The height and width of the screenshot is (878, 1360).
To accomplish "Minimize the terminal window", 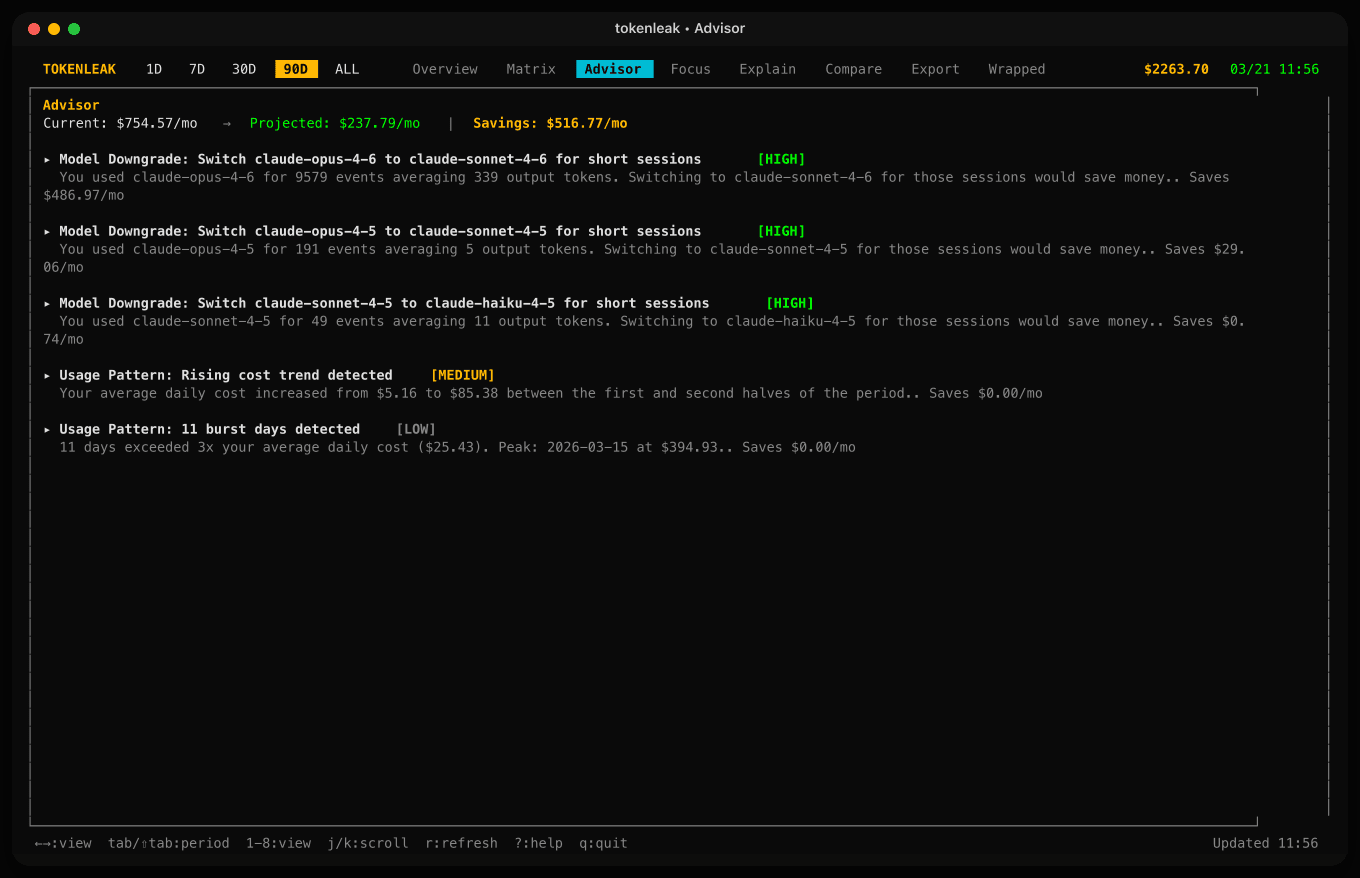I will [54, 29].
